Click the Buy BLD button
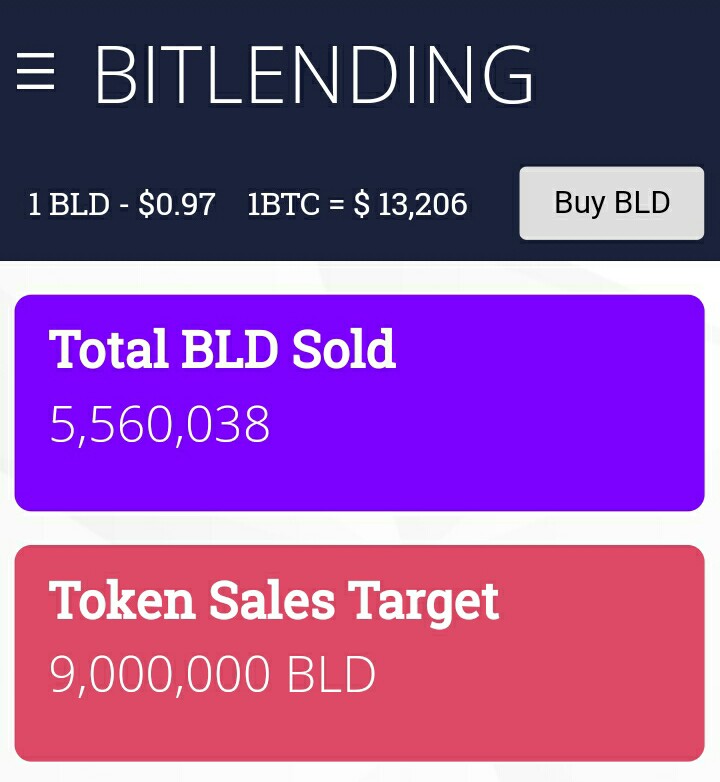This screenshot has height=782, width=720. [x=612, y=203]
